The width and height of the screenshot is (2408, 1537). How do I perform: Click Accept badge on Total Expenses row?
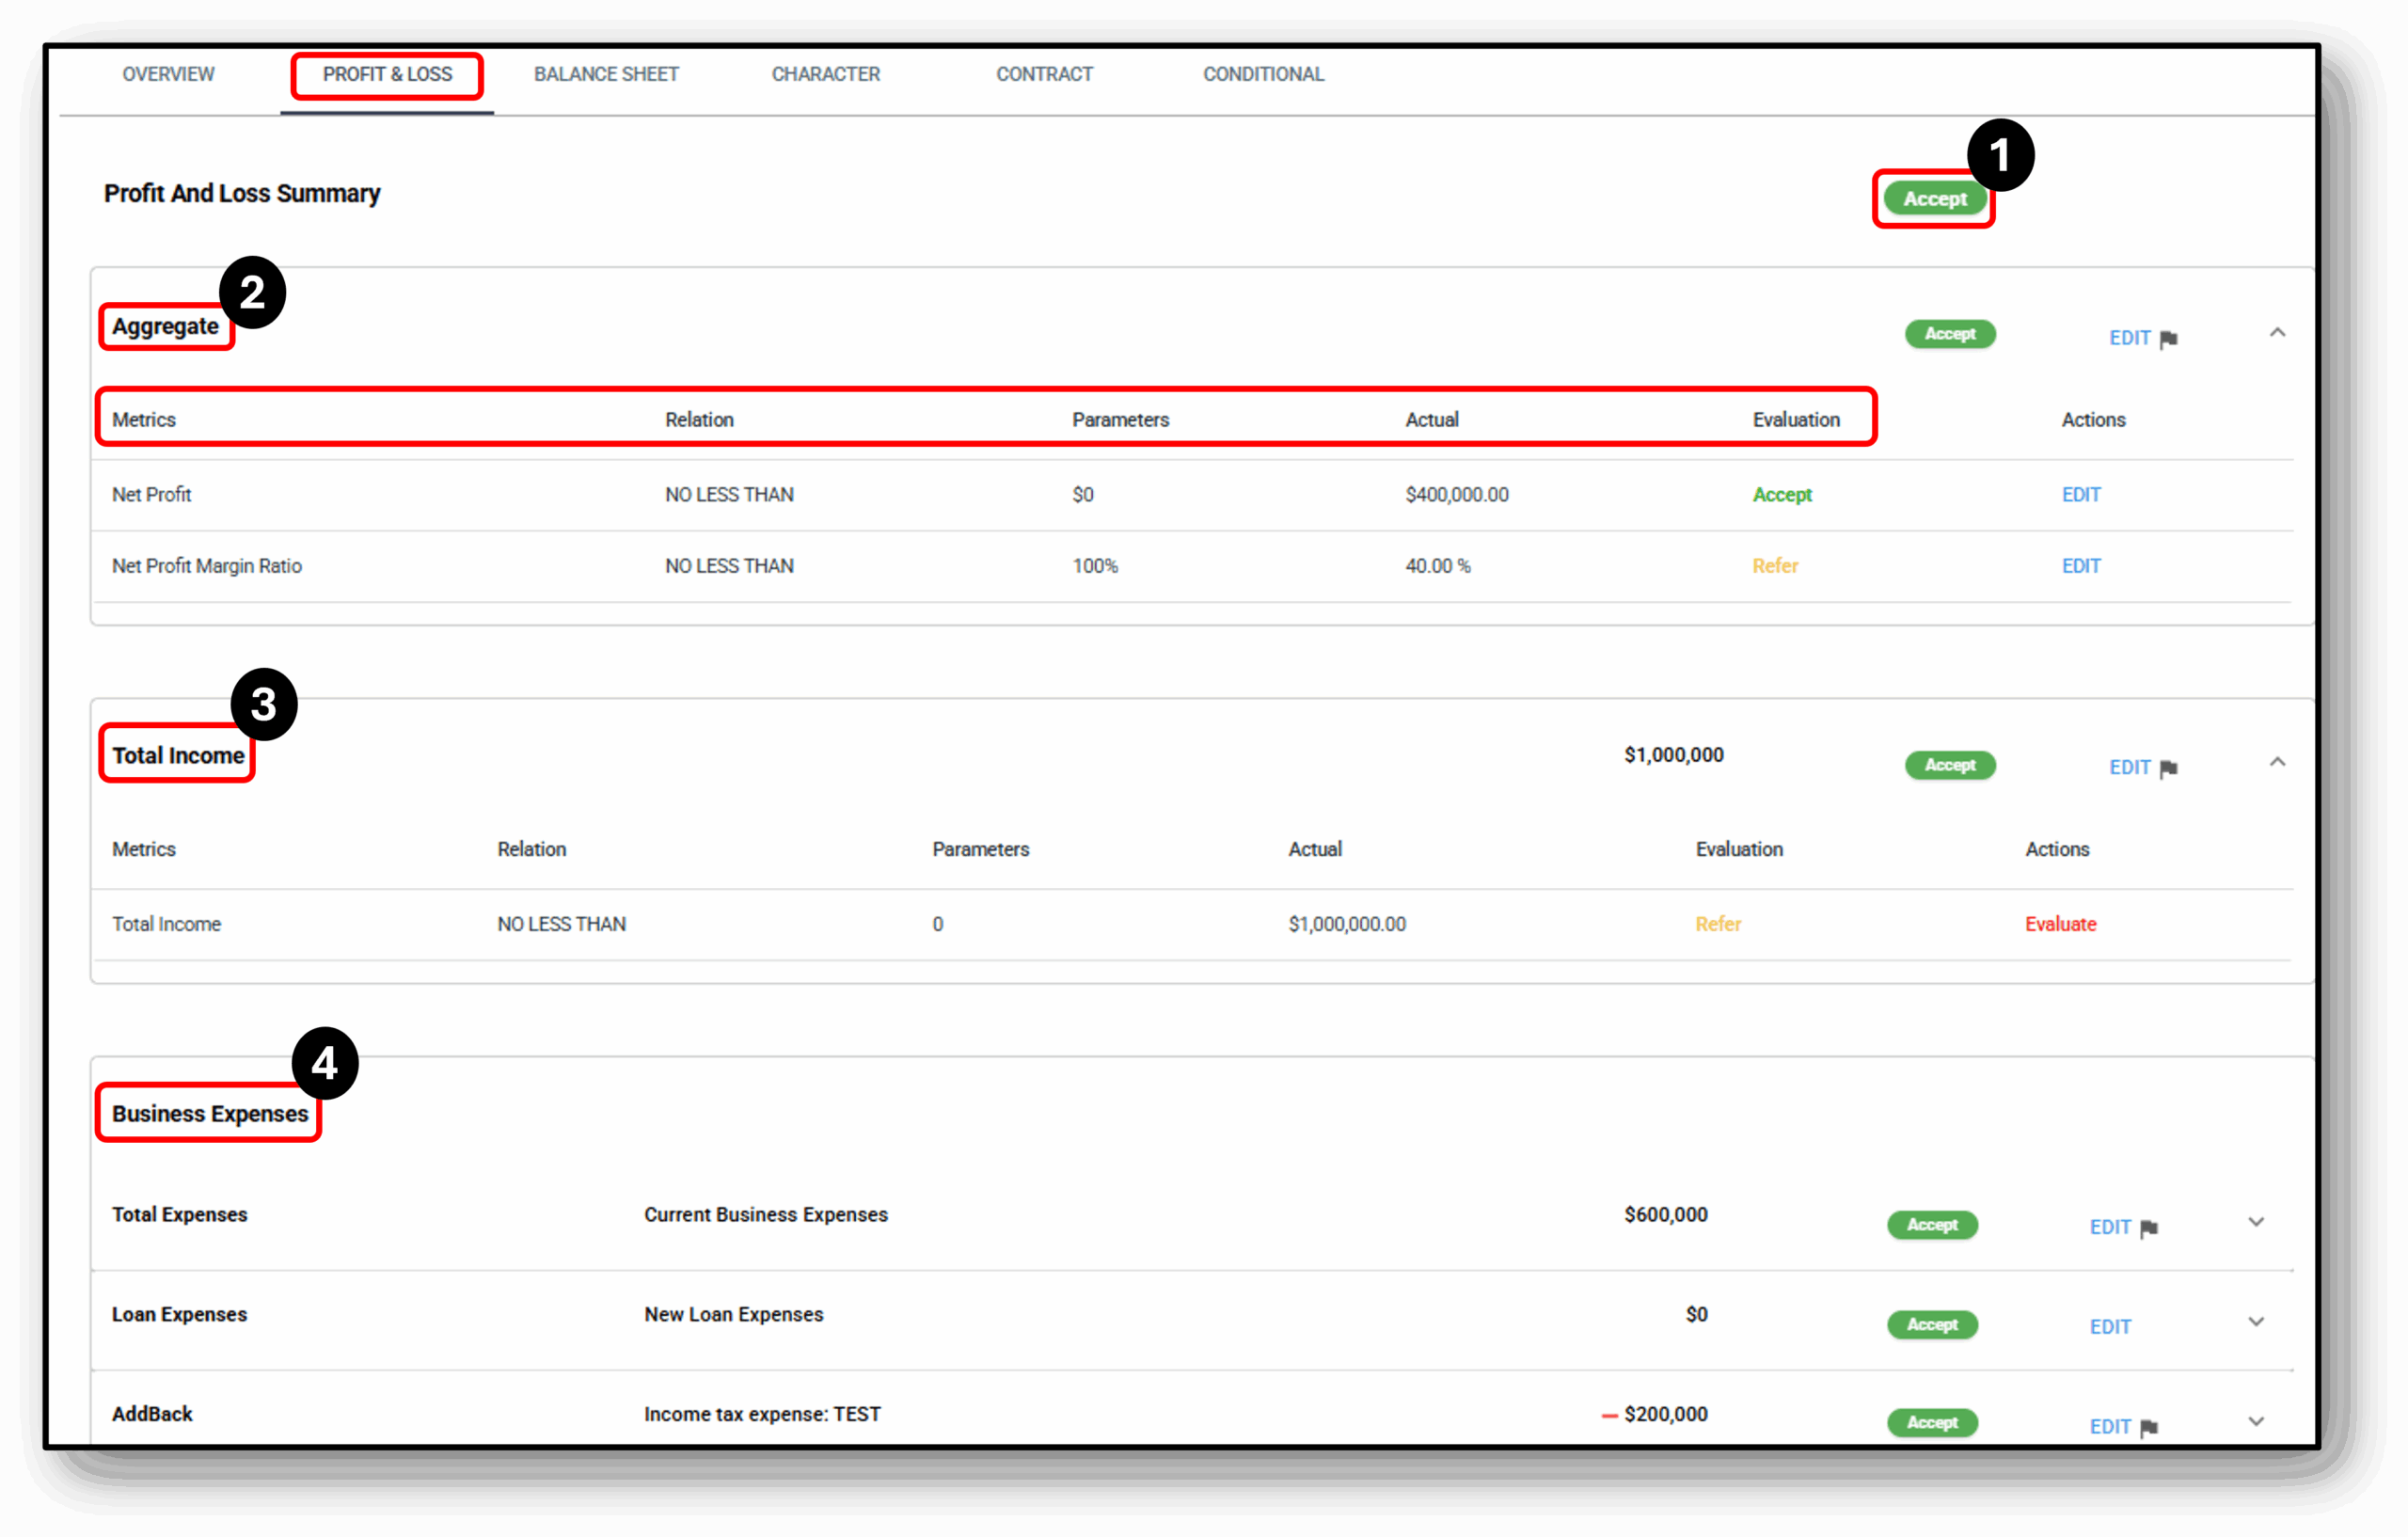(x=1932, y=1225)
